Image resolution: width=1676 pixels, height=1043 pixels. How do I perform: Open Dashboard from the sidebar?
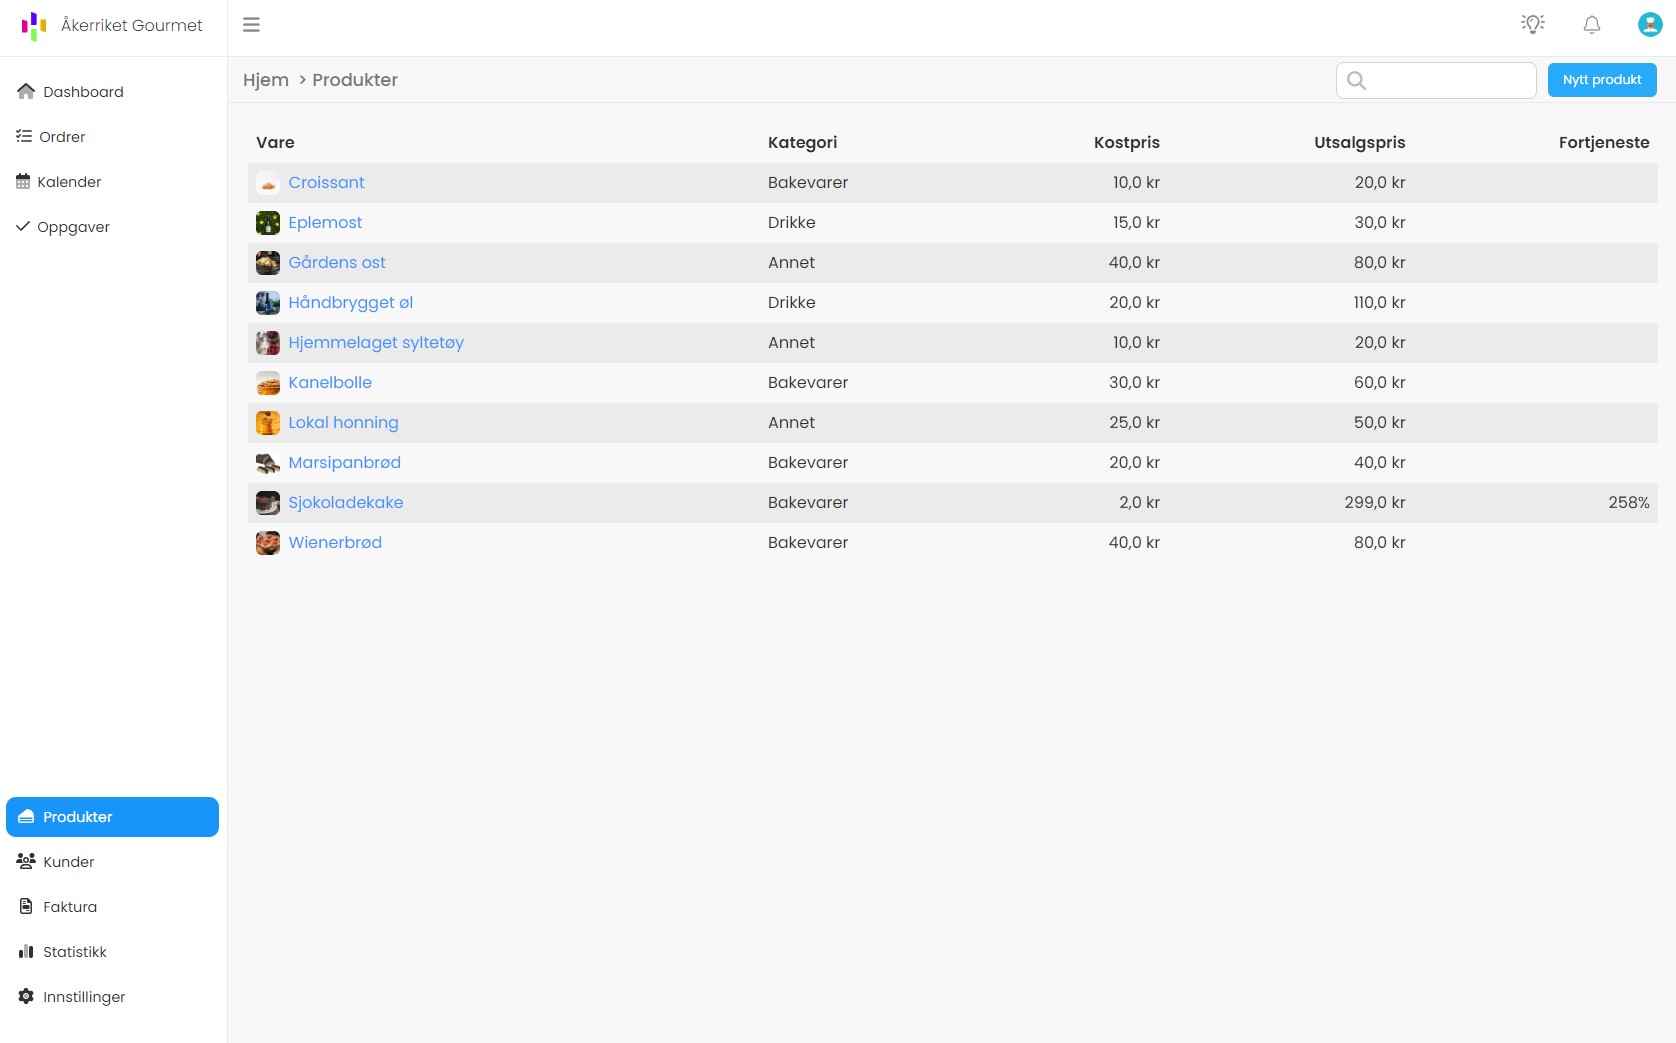[x=83, y=92]
